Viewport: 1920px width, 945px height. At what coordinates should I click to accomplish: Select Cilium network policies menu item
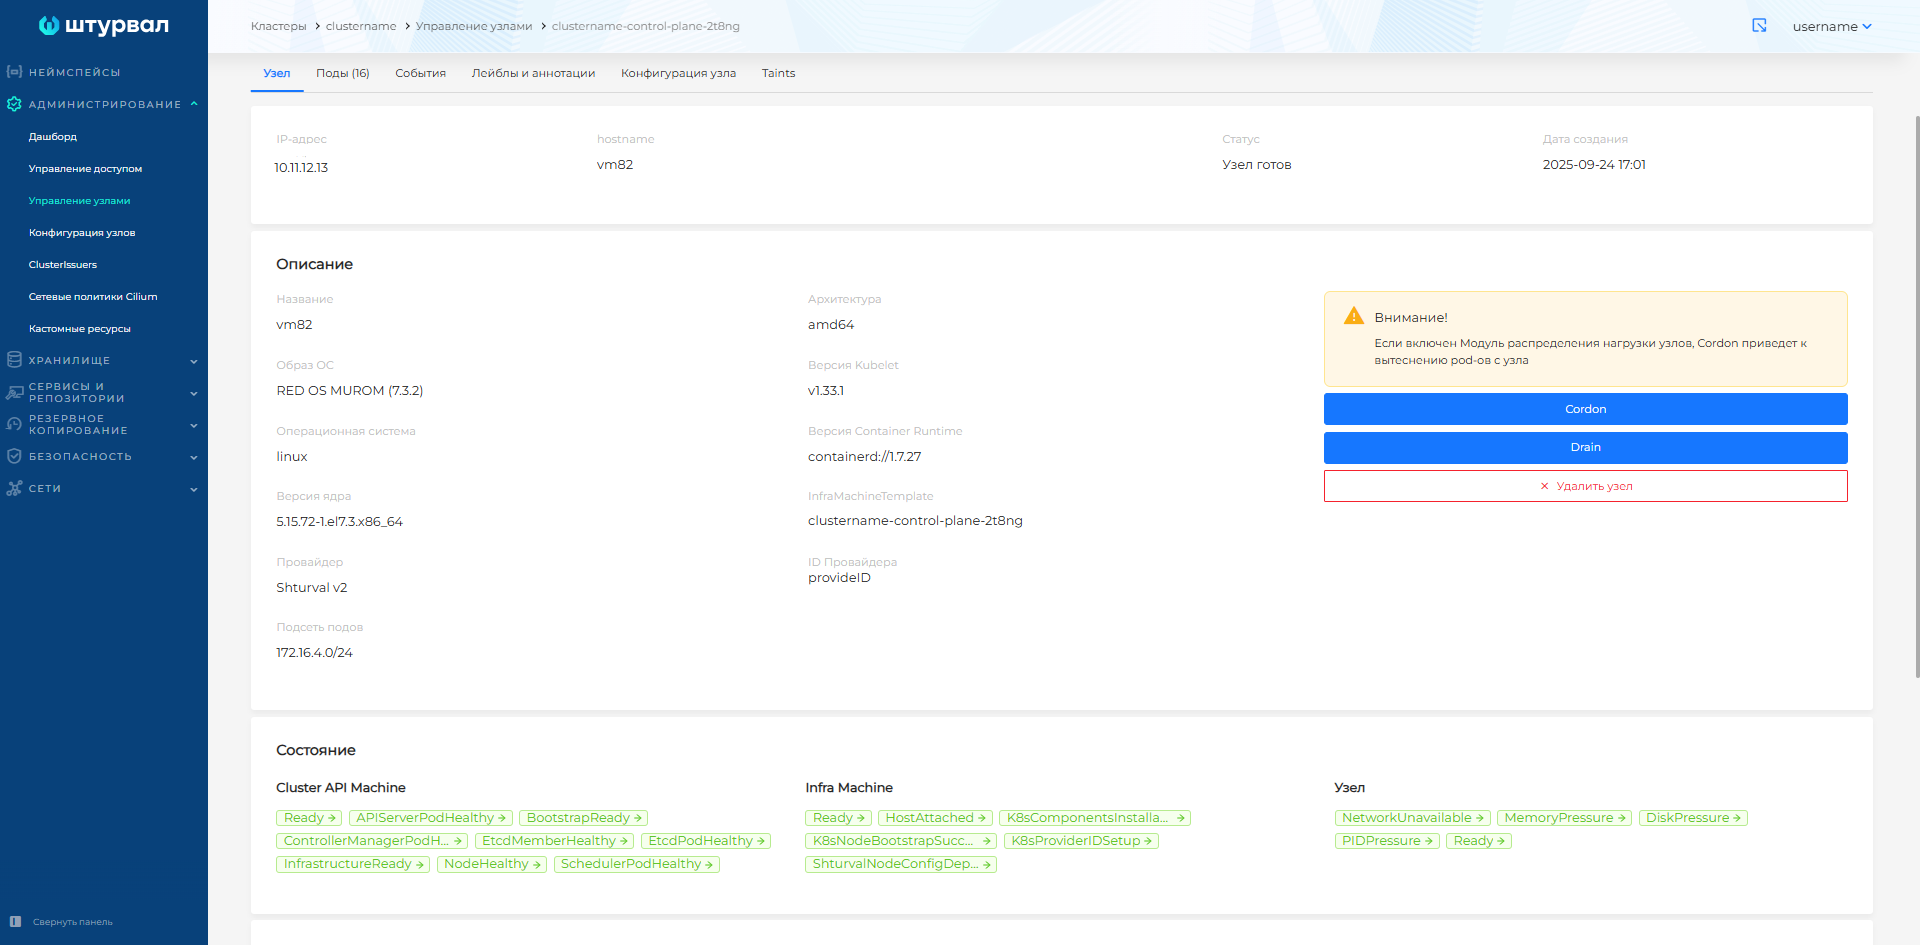coord(93,297)
